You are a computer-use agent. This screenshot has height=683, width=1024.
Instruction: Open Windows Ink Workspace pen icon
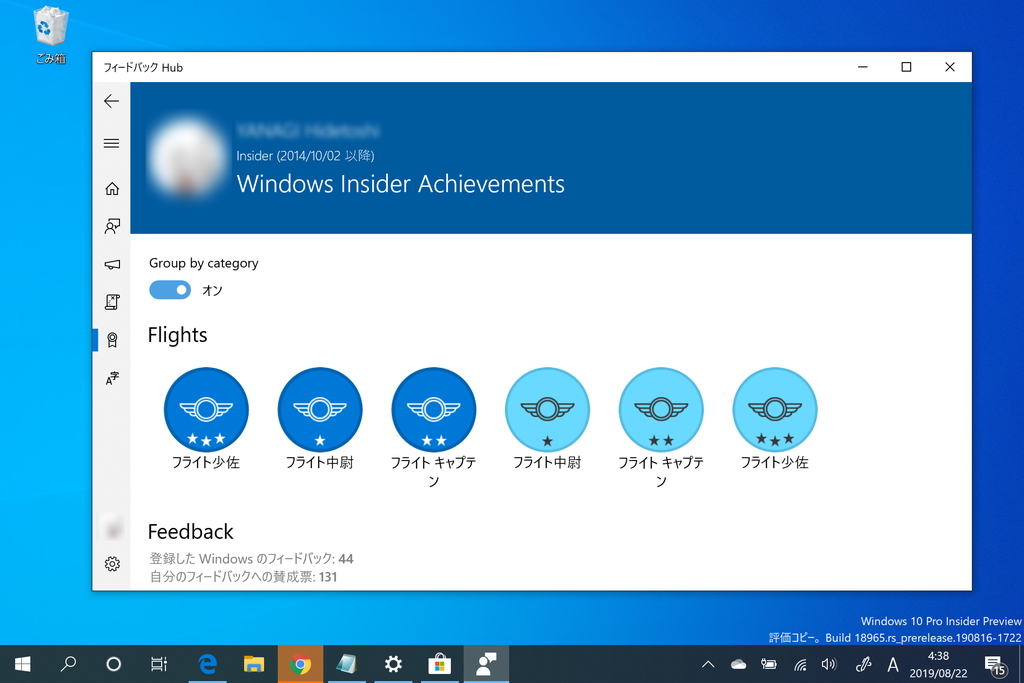click(862, 664)
